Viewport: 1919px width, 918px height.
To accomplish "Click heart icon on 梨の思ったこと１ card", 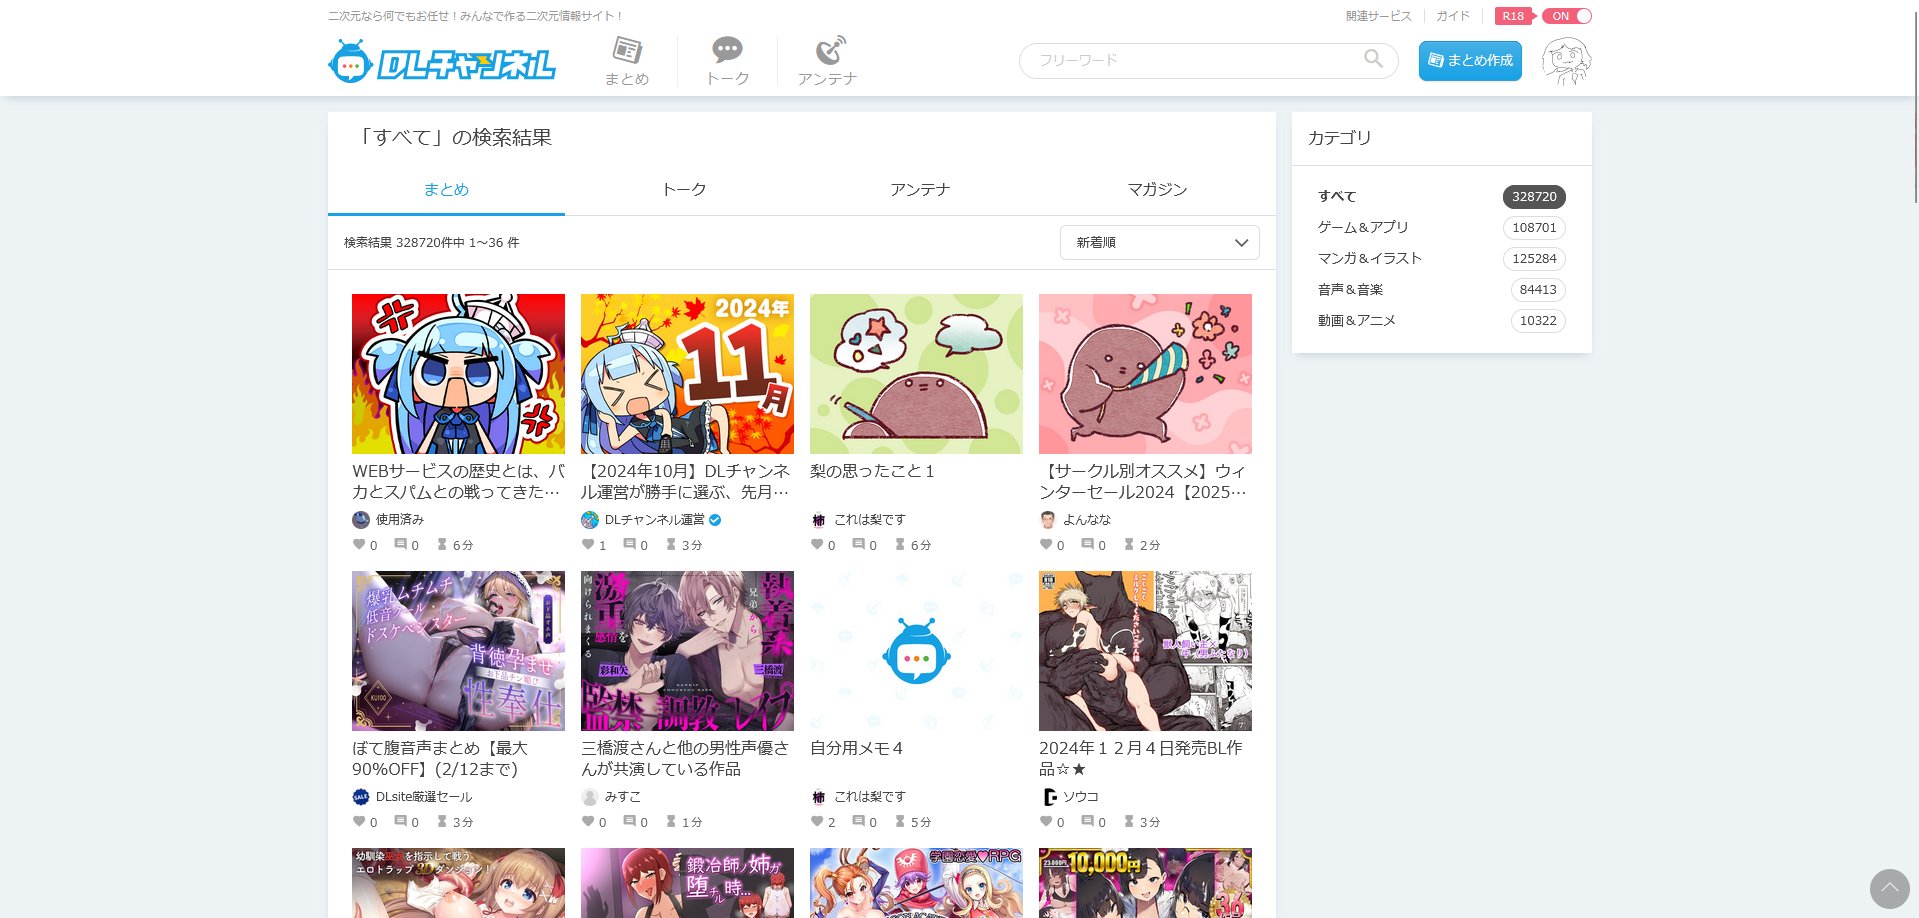I will click(817, 545).
